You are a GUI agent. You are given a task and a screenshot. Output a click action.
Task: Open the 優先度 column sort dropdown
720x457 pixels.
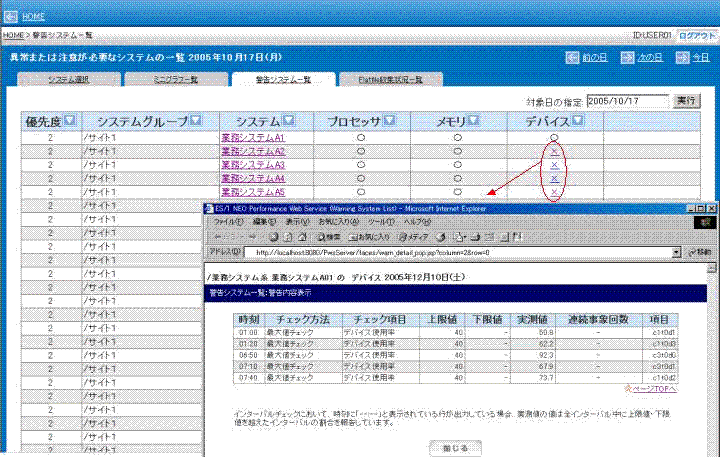click(x=69, y=121)
